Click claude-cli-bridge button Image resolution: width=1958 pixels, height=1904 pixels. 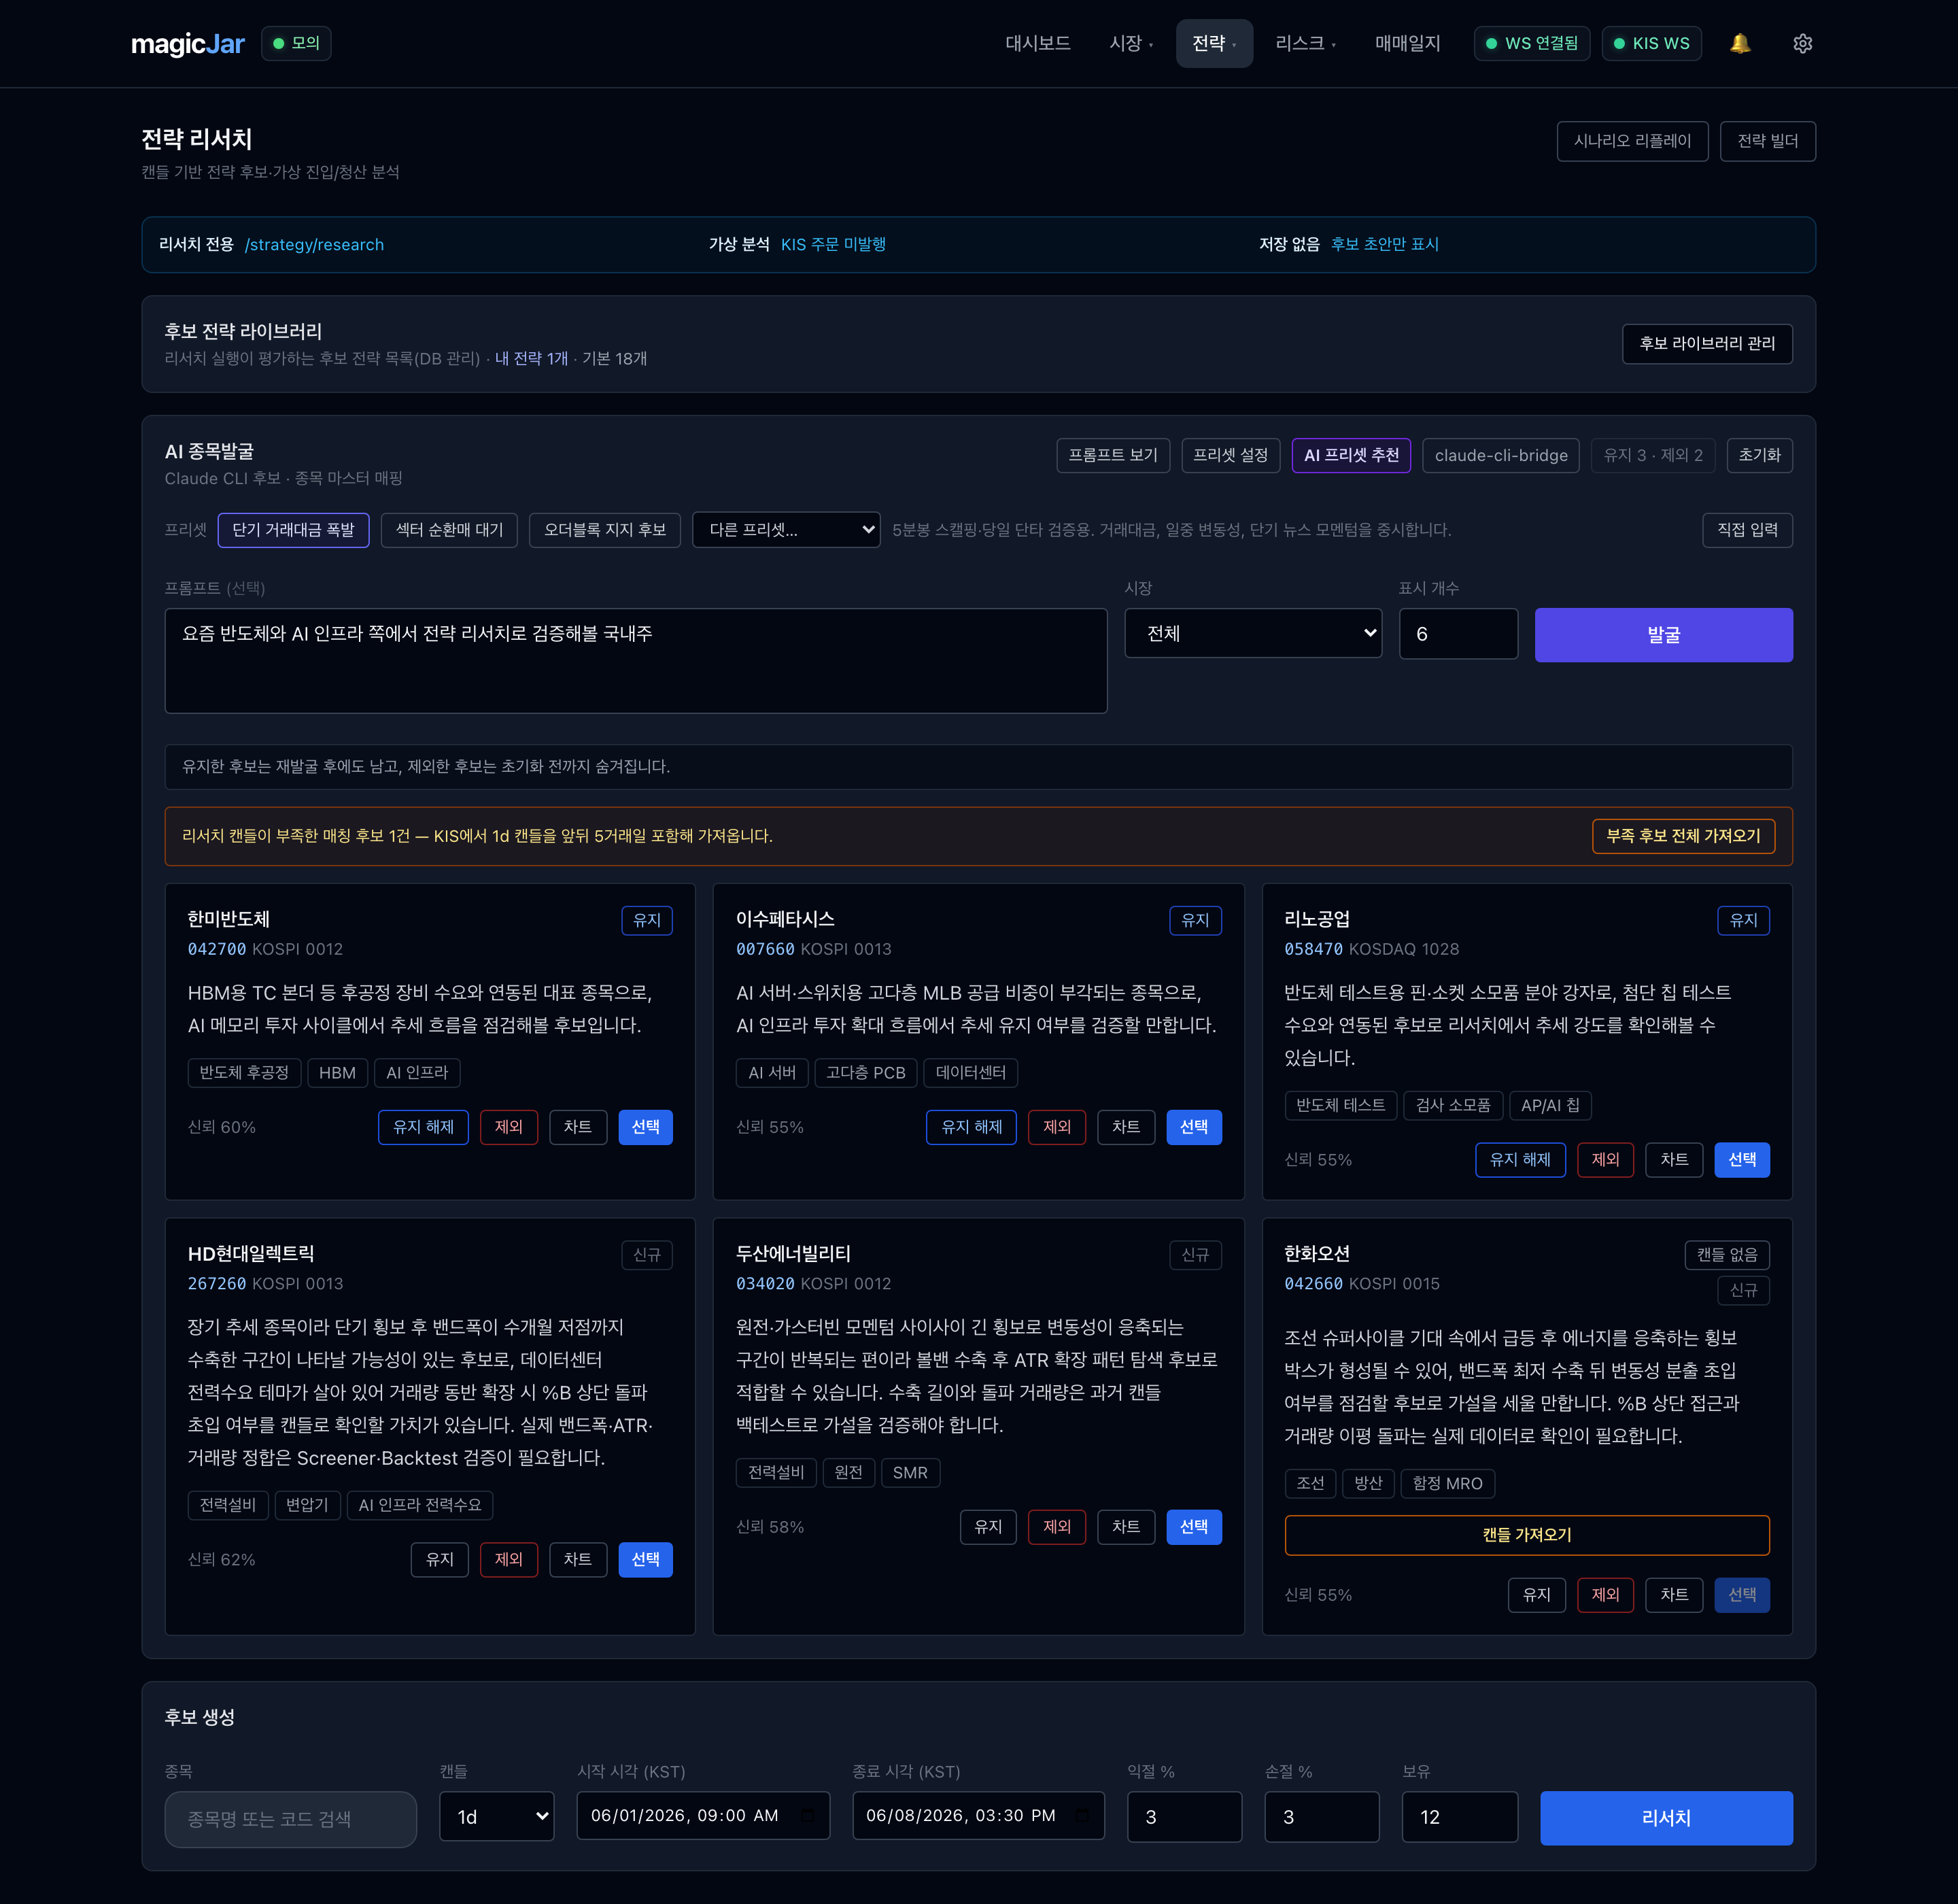click(x=1500, y=455)
